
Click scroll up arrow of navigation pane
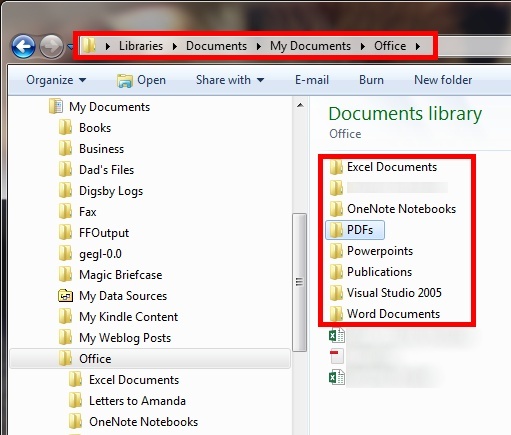pos(300,105)
